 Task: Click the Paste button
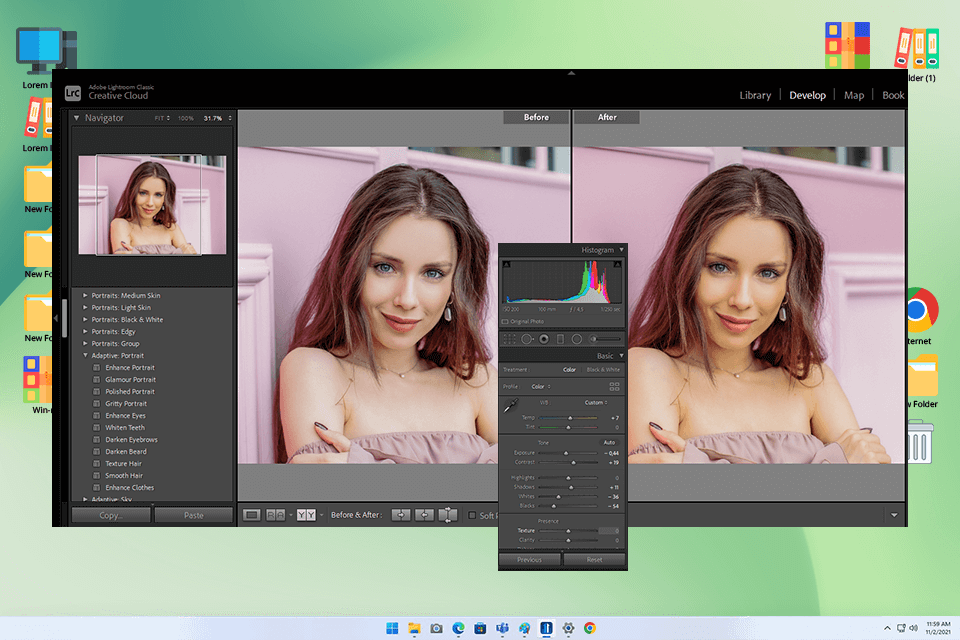tap(193, 515)
